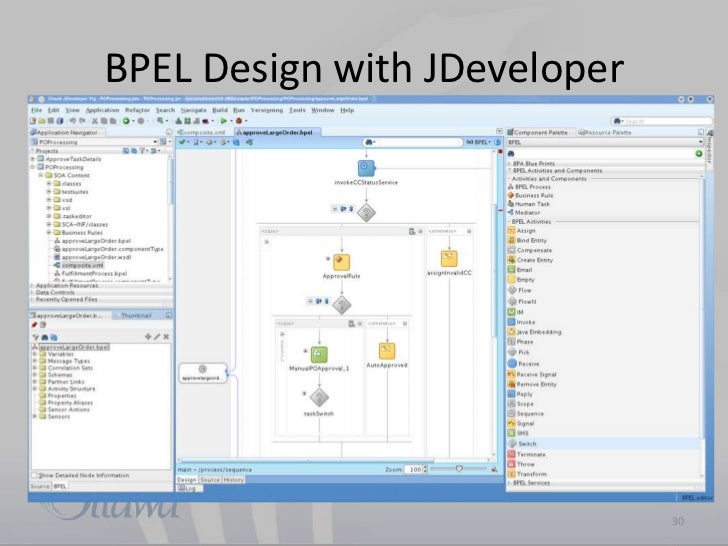728x546 pixels.
Task: Expand the Partner Links node in structure pane
Action: click(x=35, y=382)
